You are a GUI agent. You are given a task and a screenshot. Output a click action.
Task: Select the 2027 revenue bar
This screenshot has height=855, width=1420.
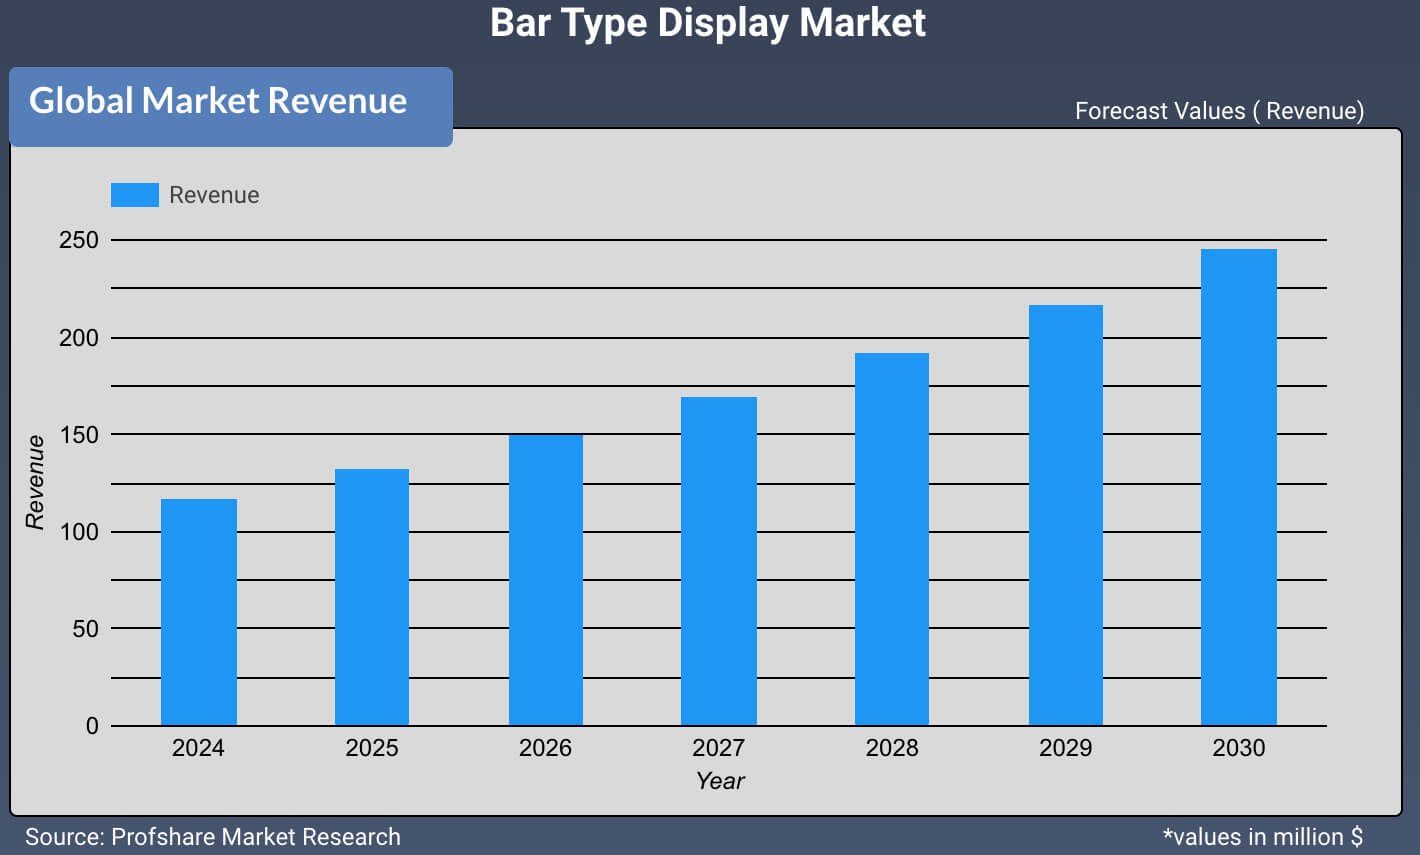719,561
